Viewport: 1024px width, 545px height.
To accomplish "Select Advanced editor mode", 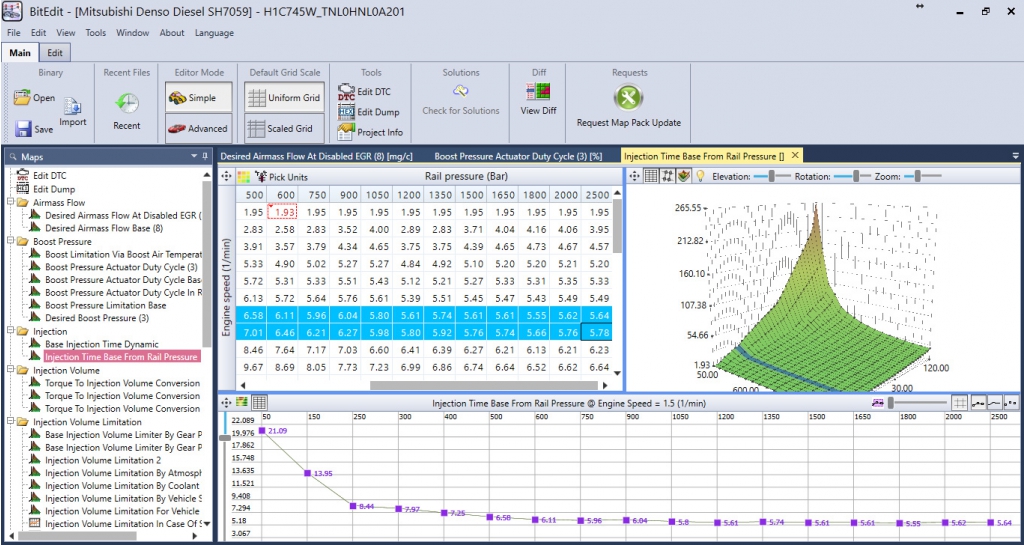I will point(199,129).
